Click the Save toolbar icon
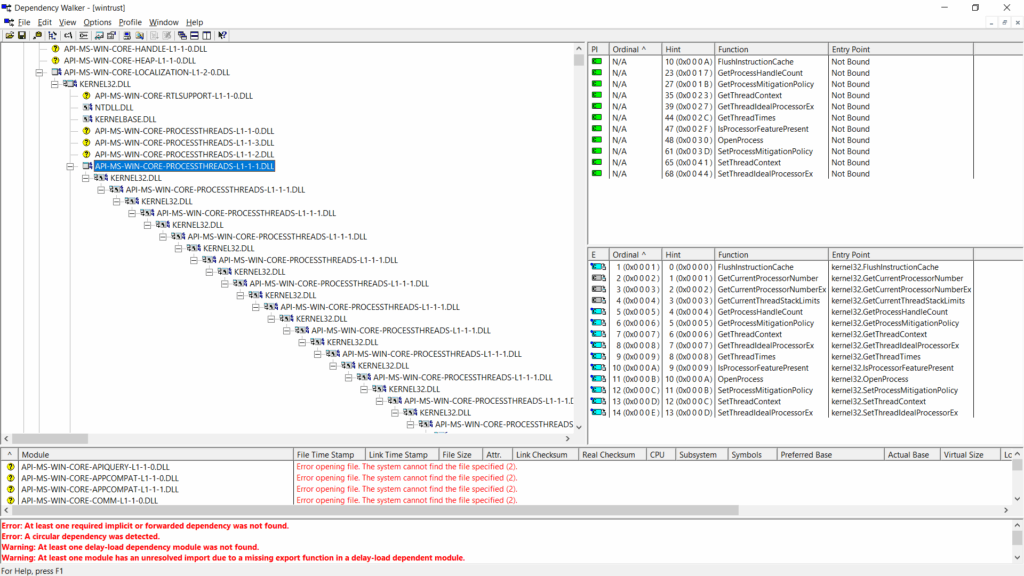The height and width of the screenshot is (576, 1024). (23, 35)
